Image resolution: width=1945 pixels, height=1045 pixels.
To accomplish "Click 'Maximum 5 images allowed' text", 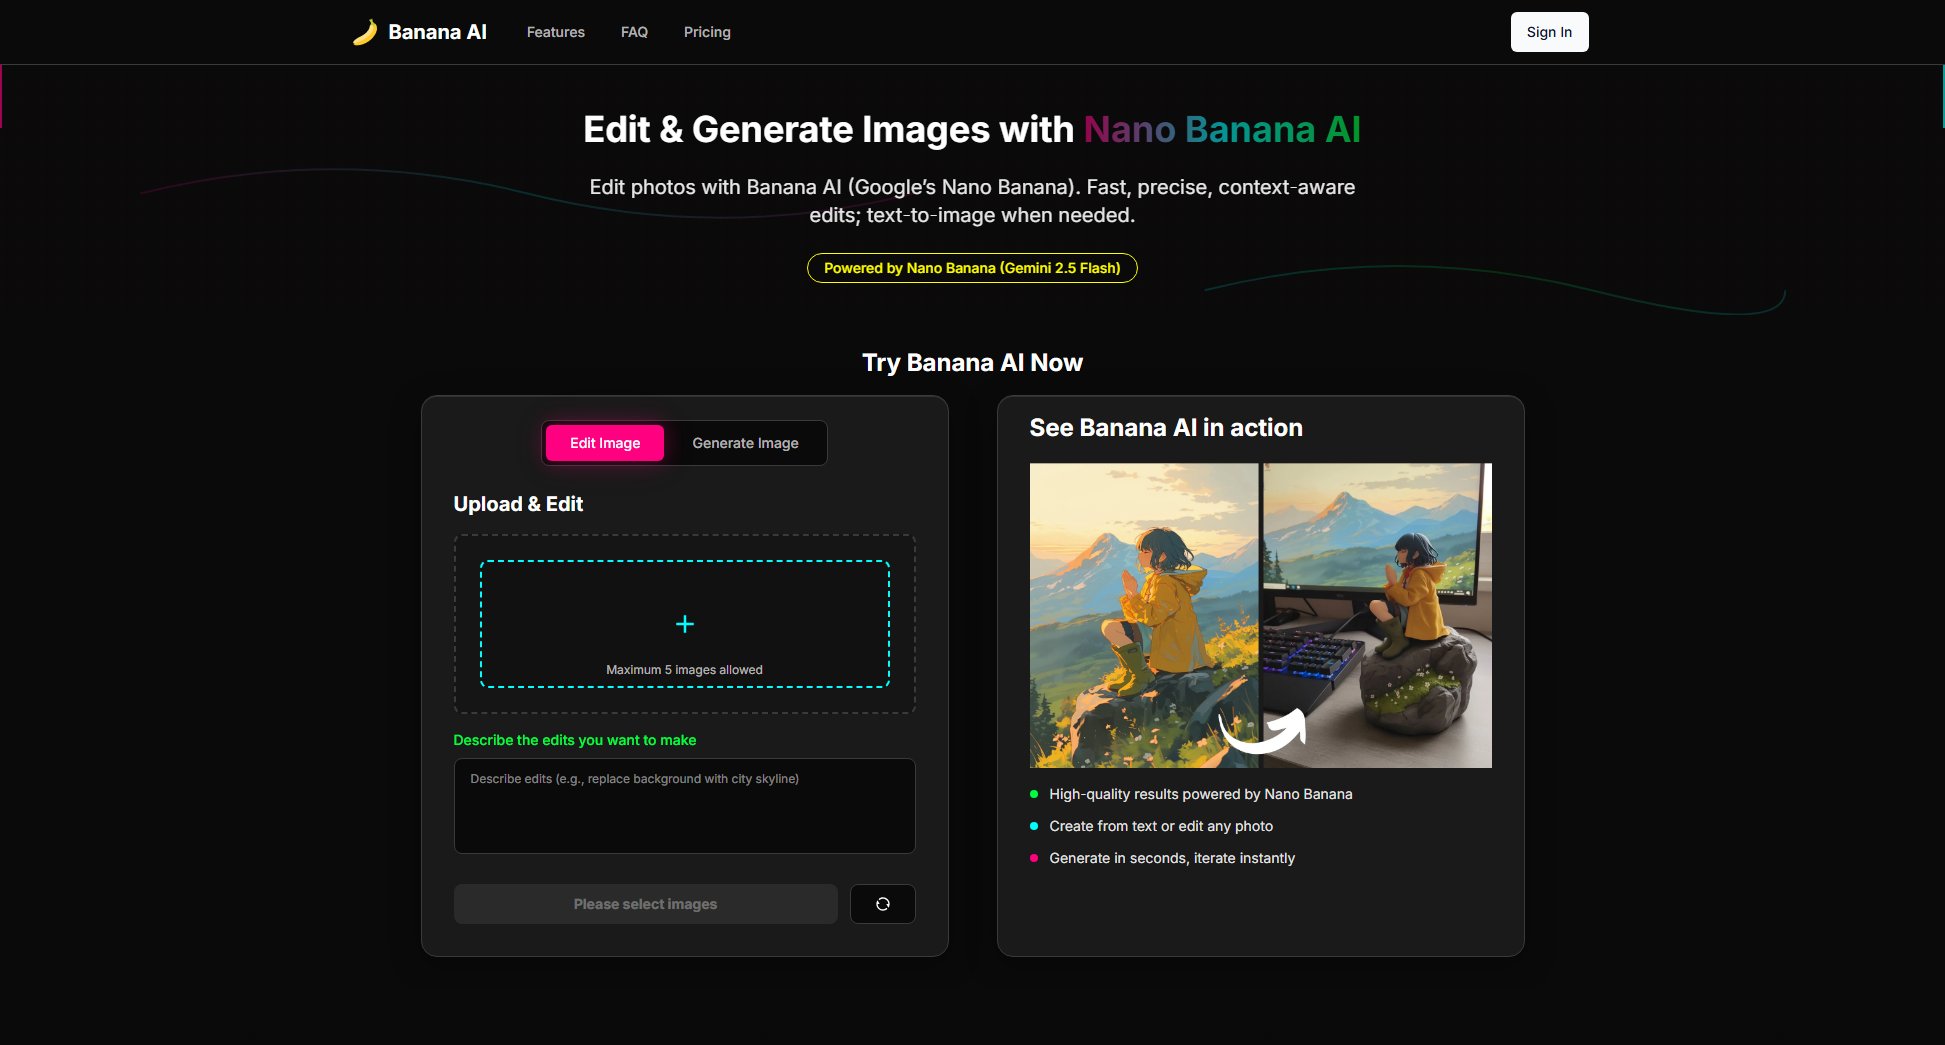I will tap(684, 670).
